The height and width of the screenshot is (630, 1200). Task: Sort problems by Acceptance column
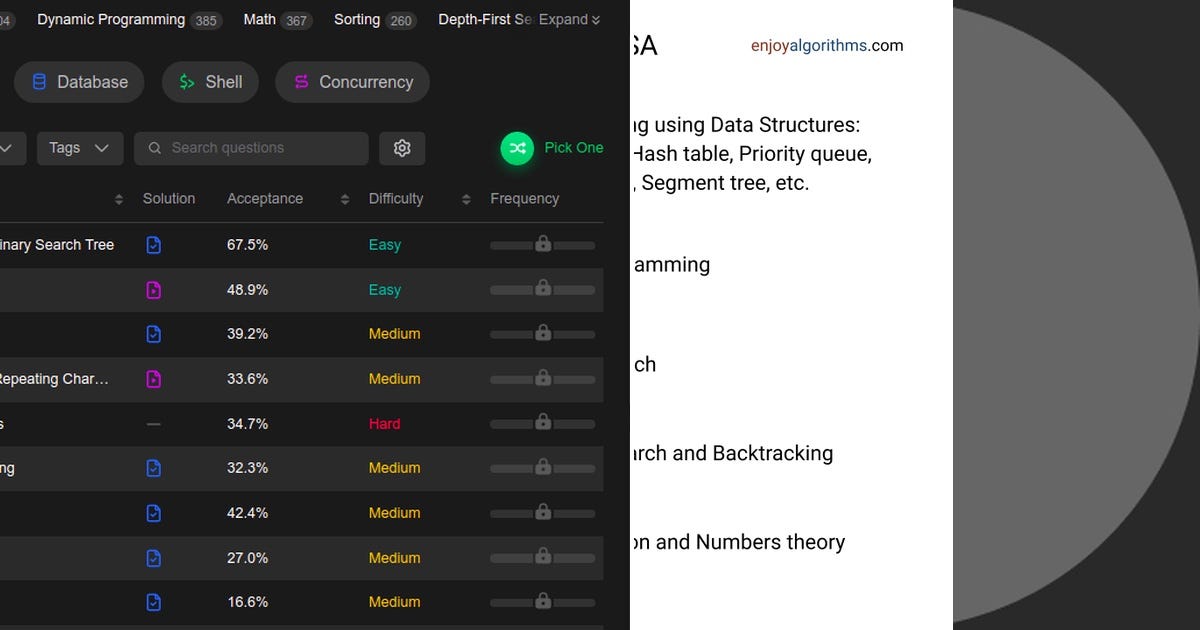pyautogui.click(x=344, y=198)
